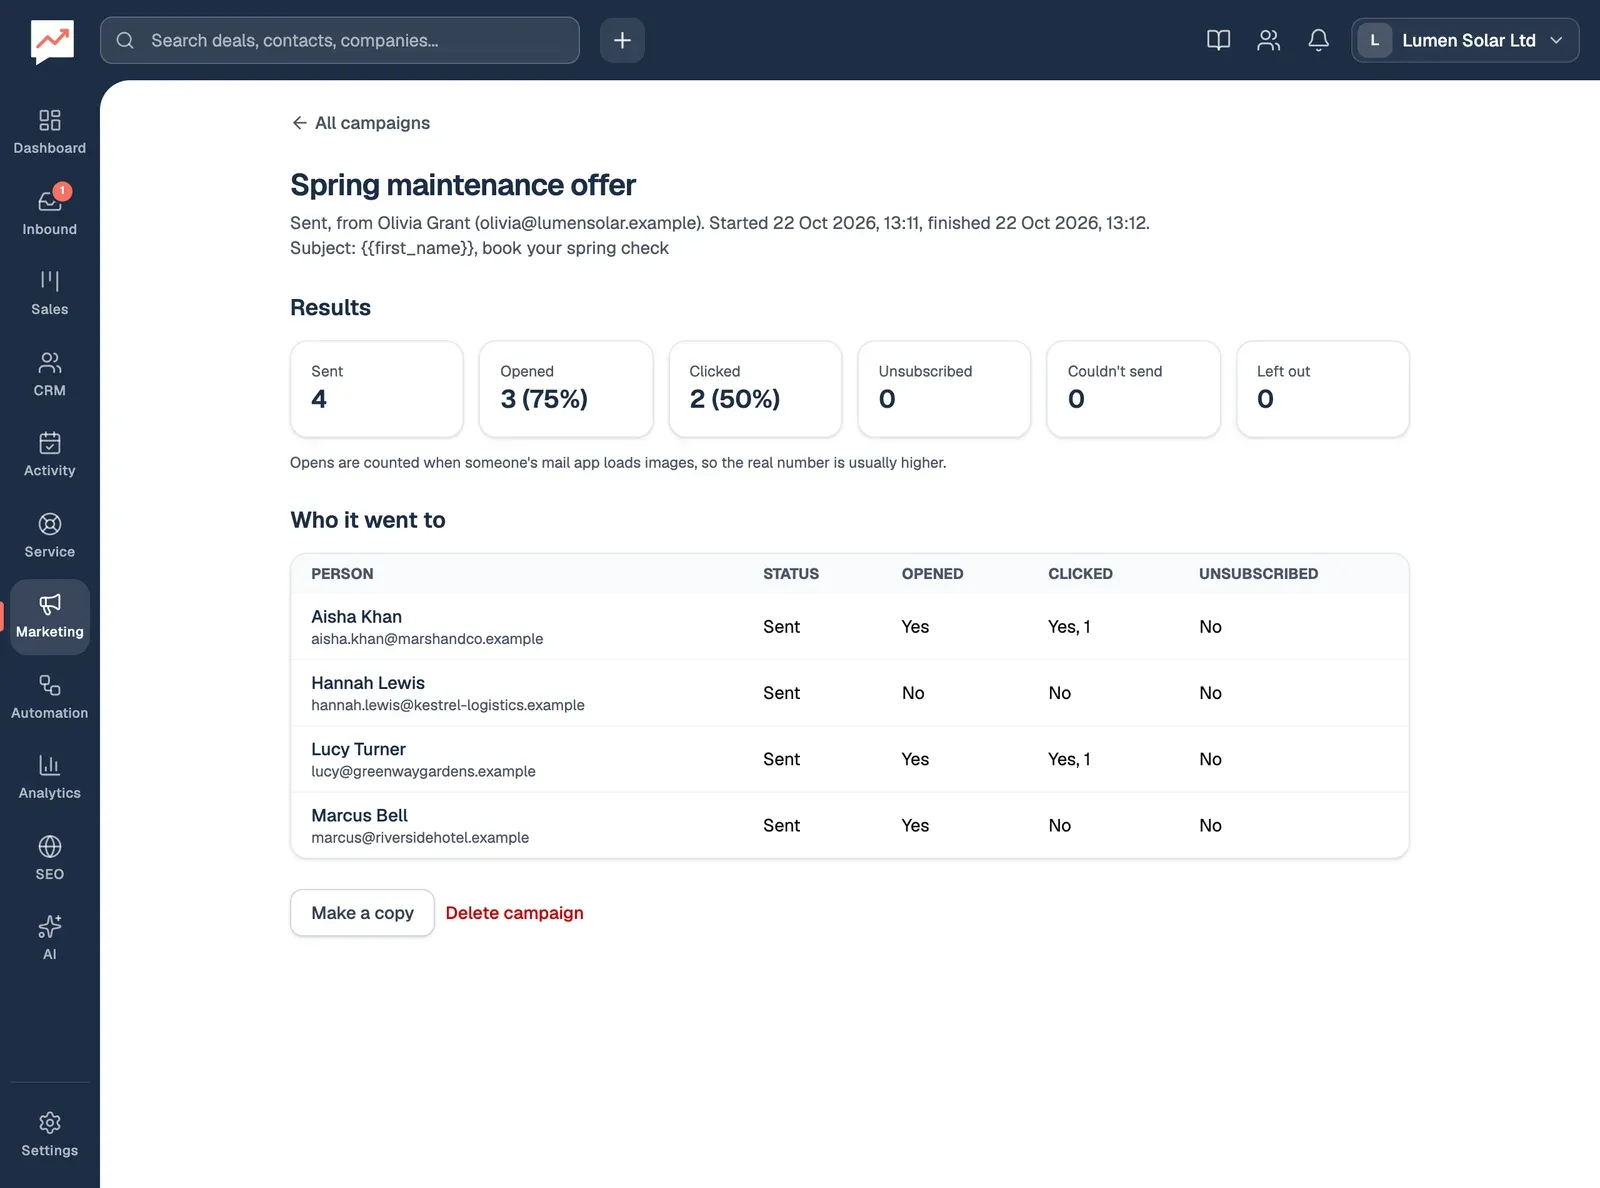
Task: Open the notifications bell
Action: pos(1318,40)
